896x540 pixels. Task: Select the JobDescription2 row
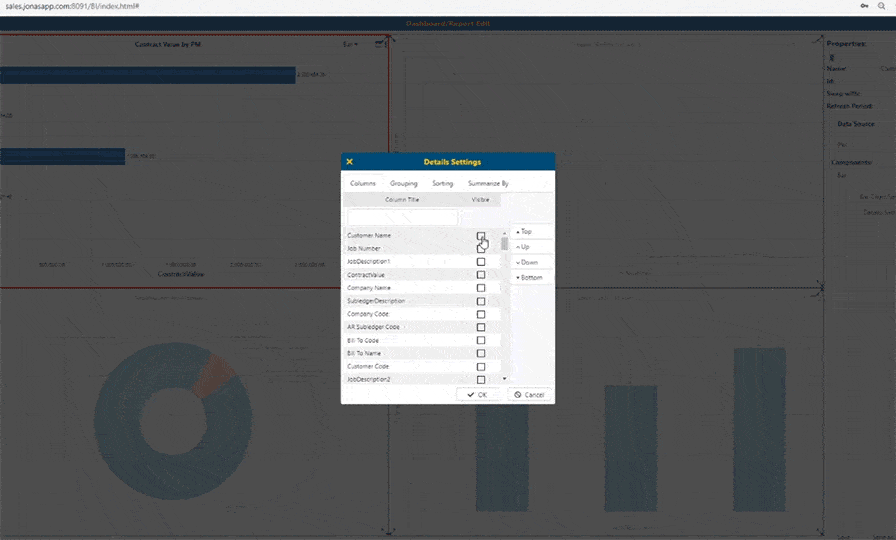[x=422, y=380]
